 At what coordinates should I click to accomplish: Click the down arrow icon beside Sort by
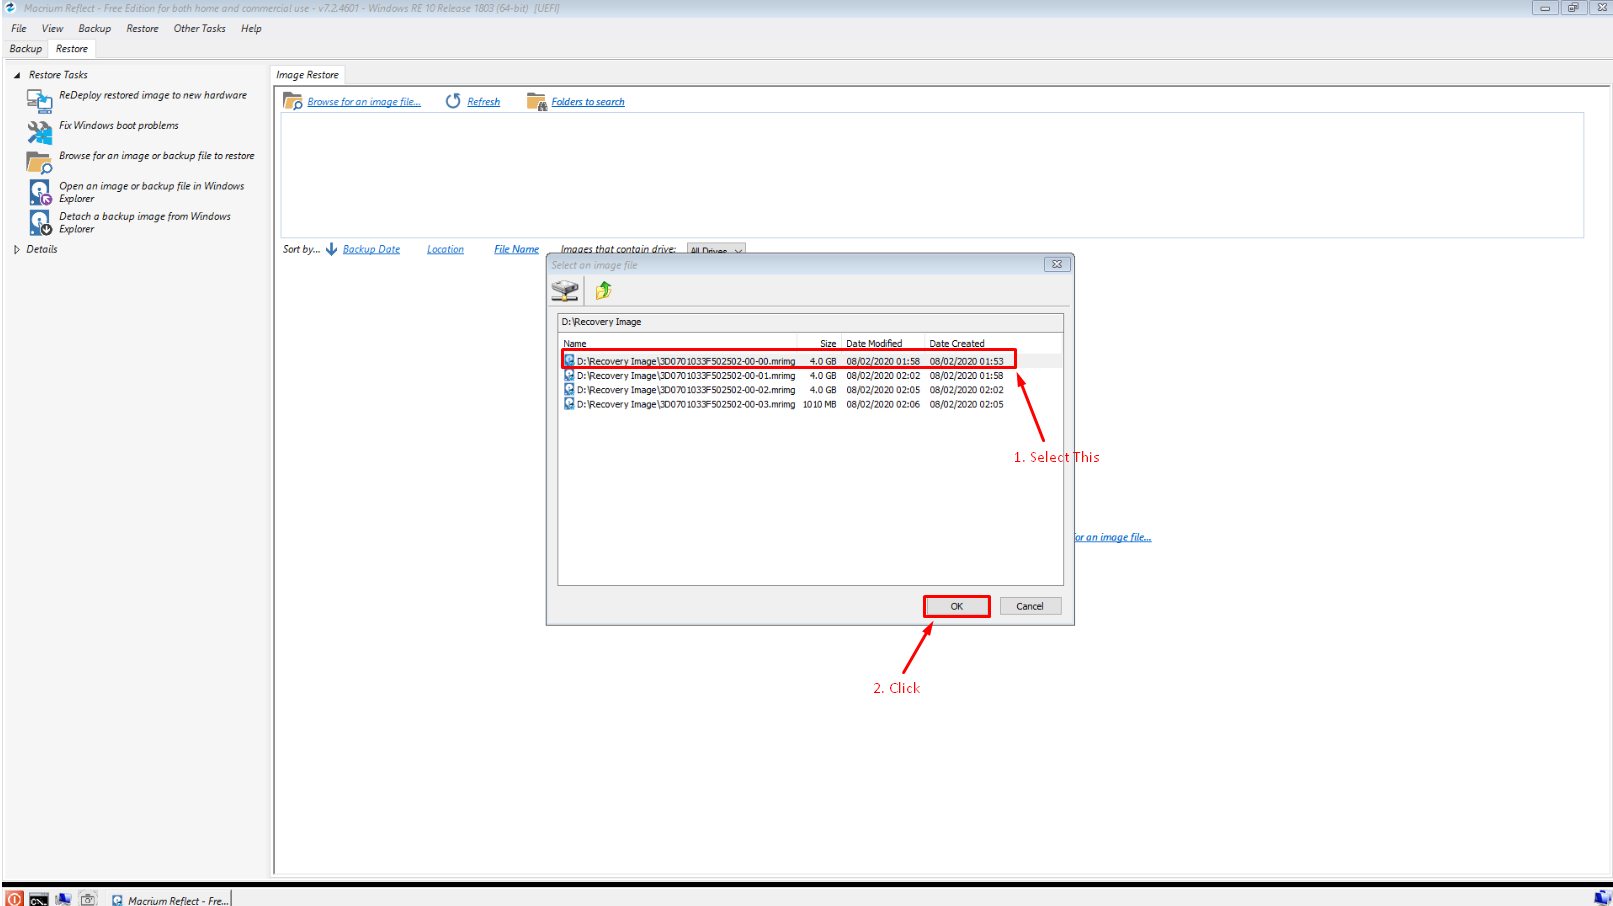click(331, 249)
